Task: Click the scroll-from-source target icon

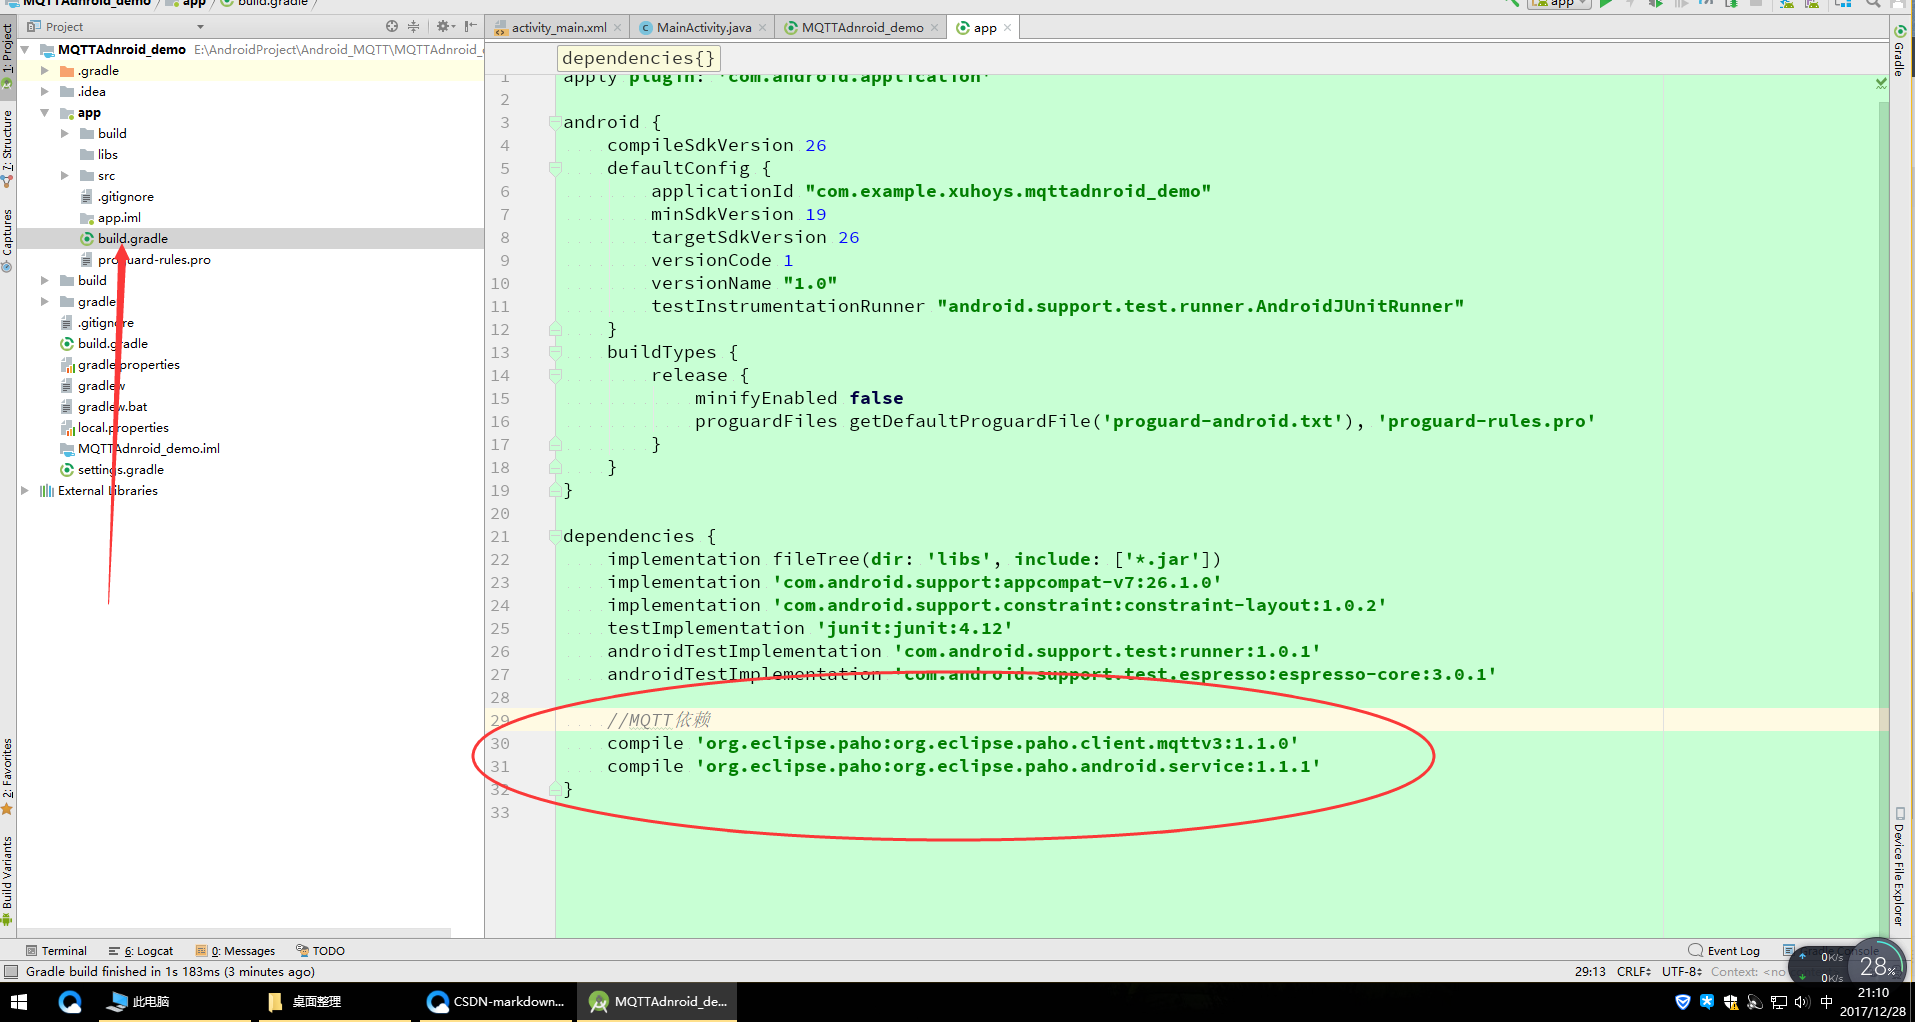Action: (x=392, y=27)
